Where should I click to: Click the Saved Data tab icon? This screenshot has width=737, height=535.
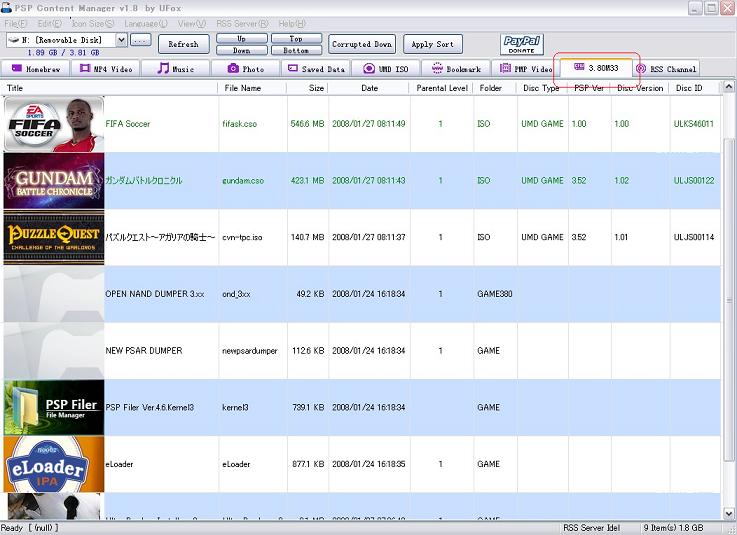pyautogui.click(x=293, y=68)
